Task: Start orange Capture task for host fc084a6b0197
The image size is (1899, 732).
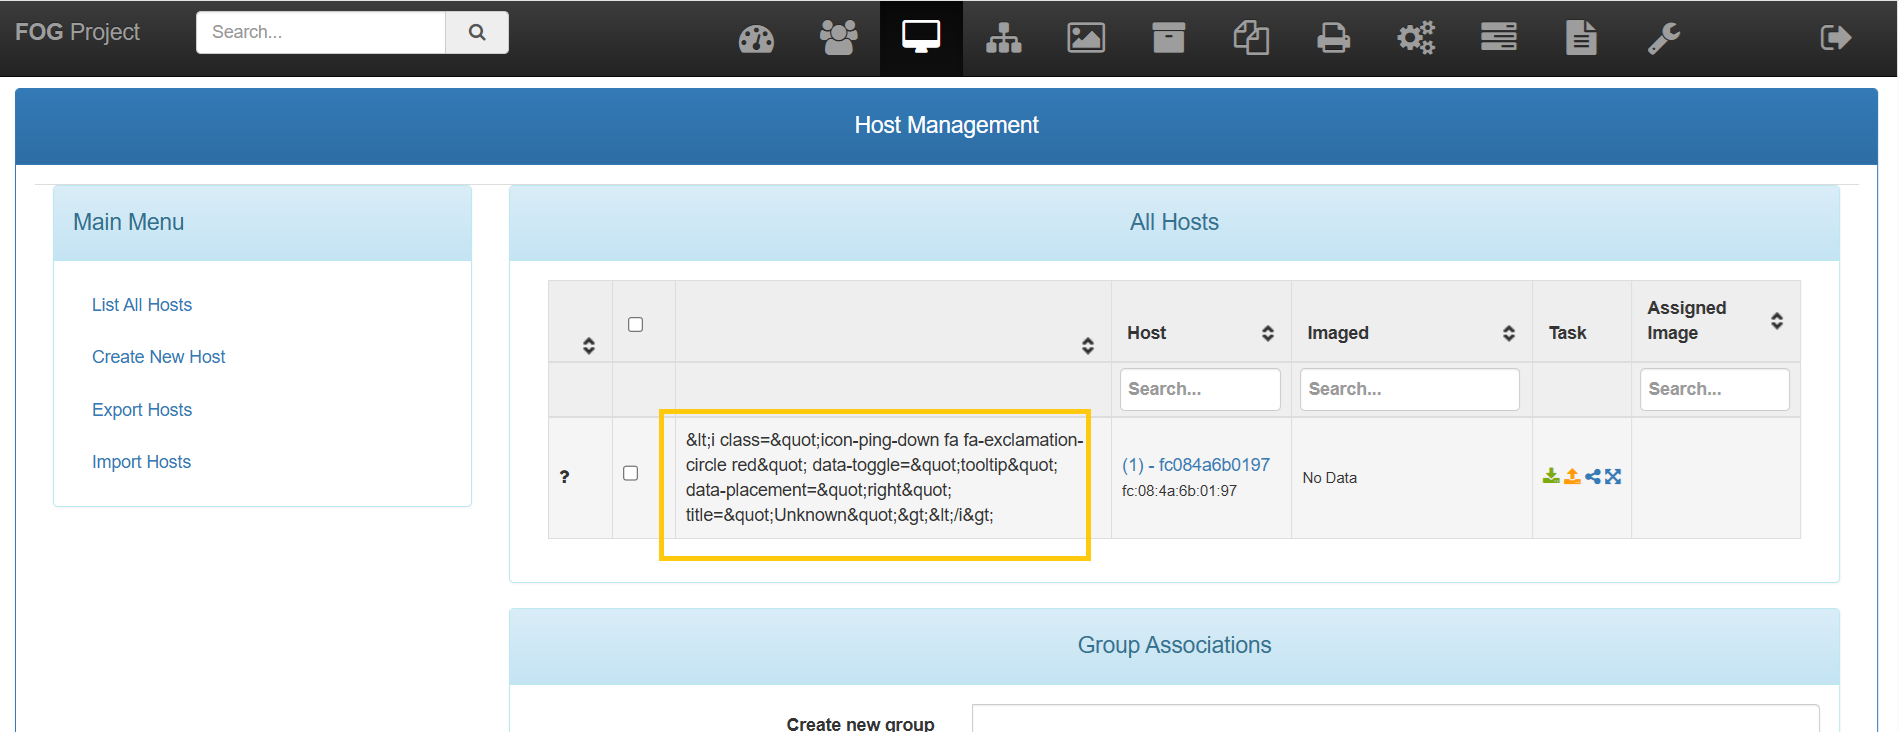Action: (1572, 476)
